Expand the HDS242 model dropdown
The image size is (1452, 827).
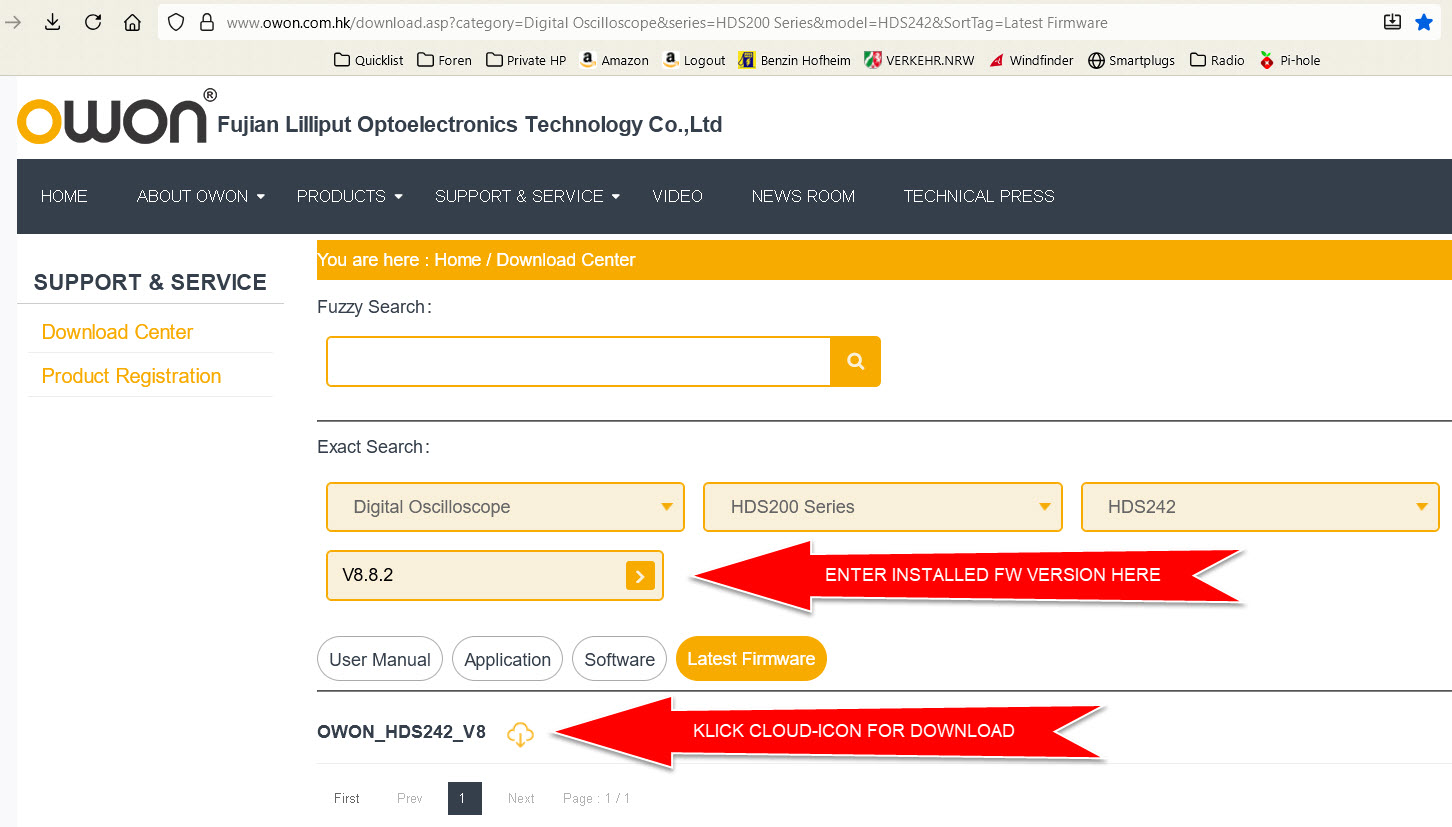pos(1260,507)
